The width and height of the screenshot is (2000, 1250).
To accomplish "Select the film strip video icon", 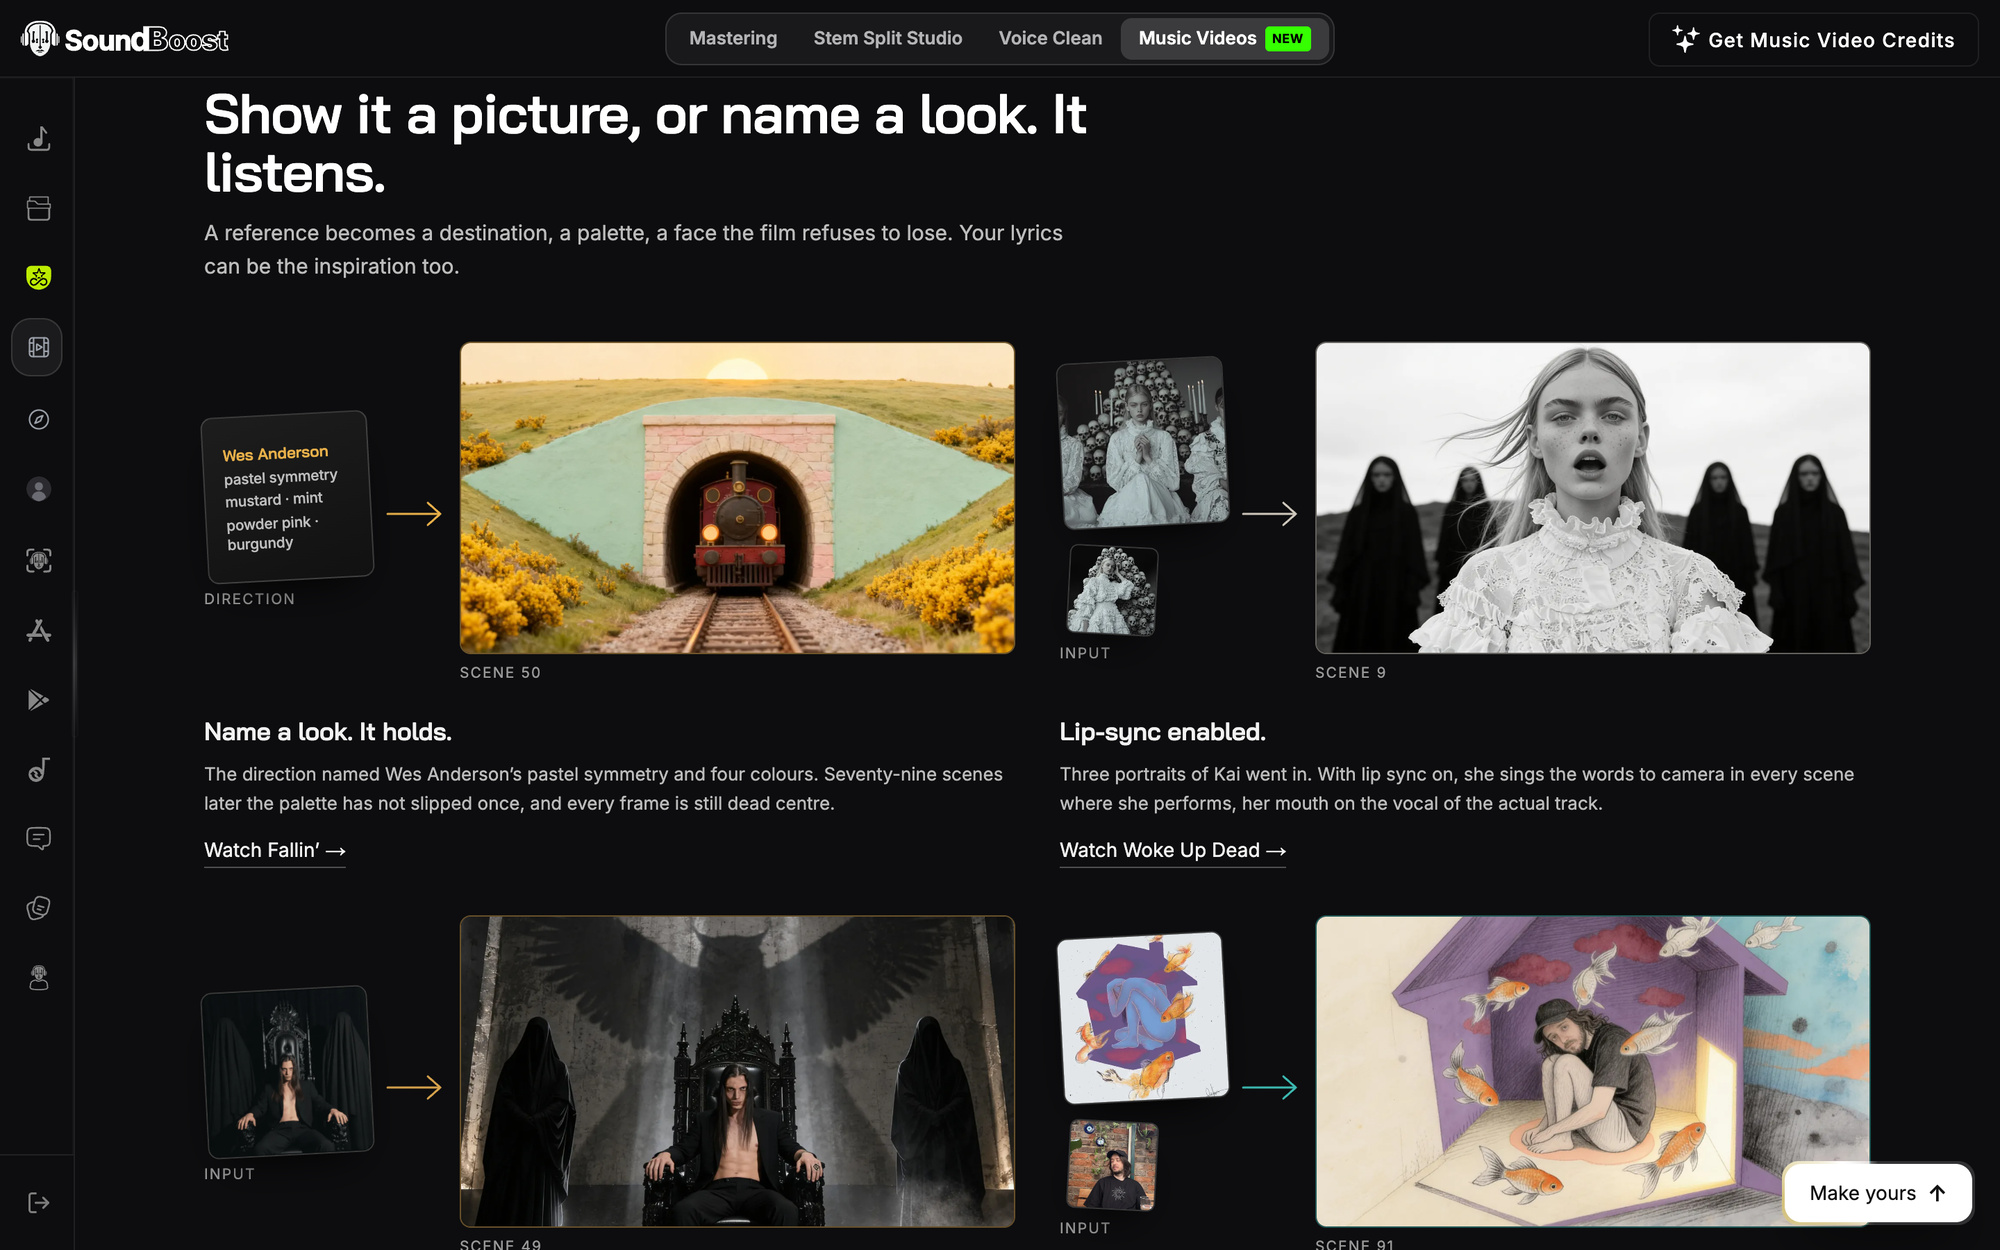I will [38, 347].
